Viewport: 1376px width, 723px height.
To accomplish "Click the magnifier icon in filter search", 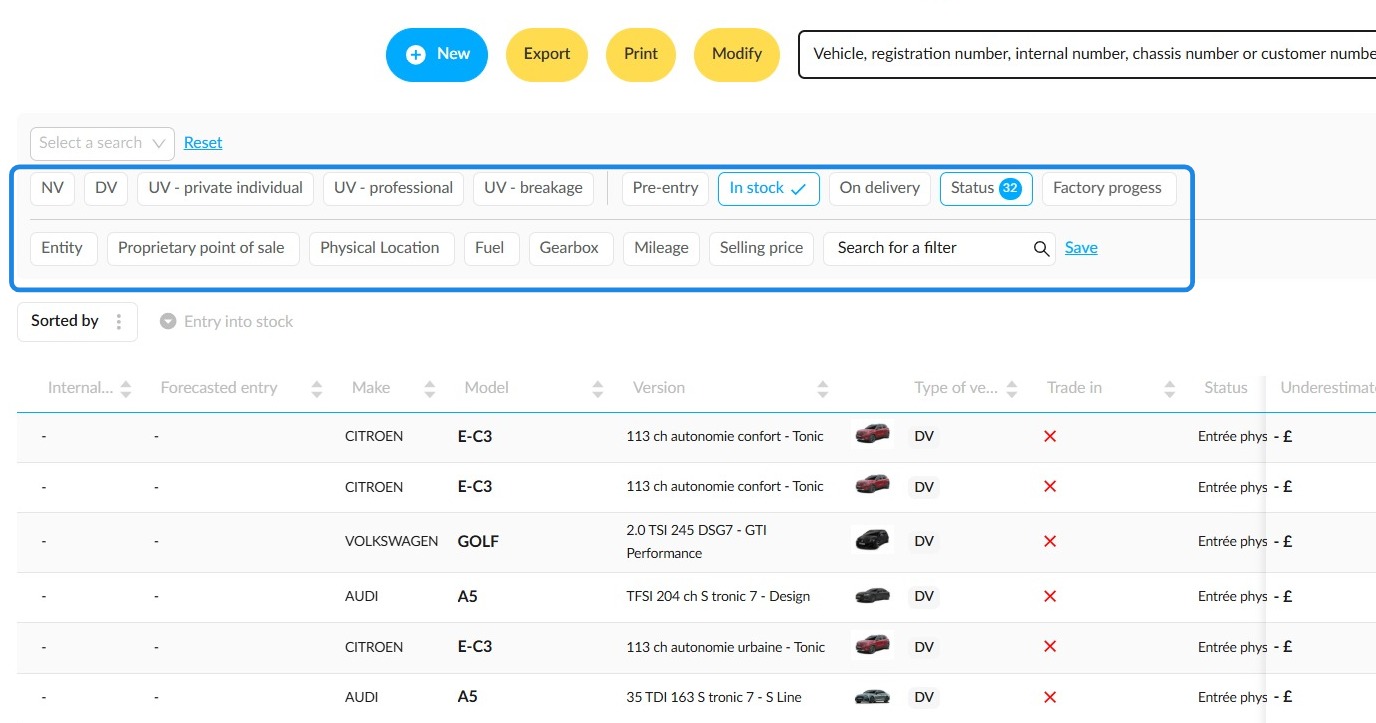I will (1041, 249).
